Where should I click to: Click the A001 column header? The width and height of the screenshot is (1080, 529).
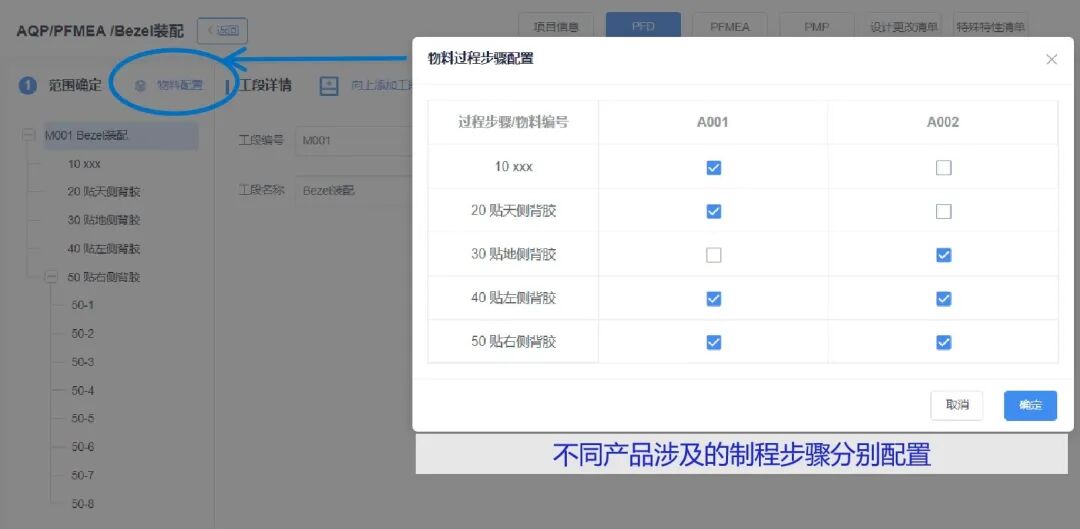pos(713,123)
